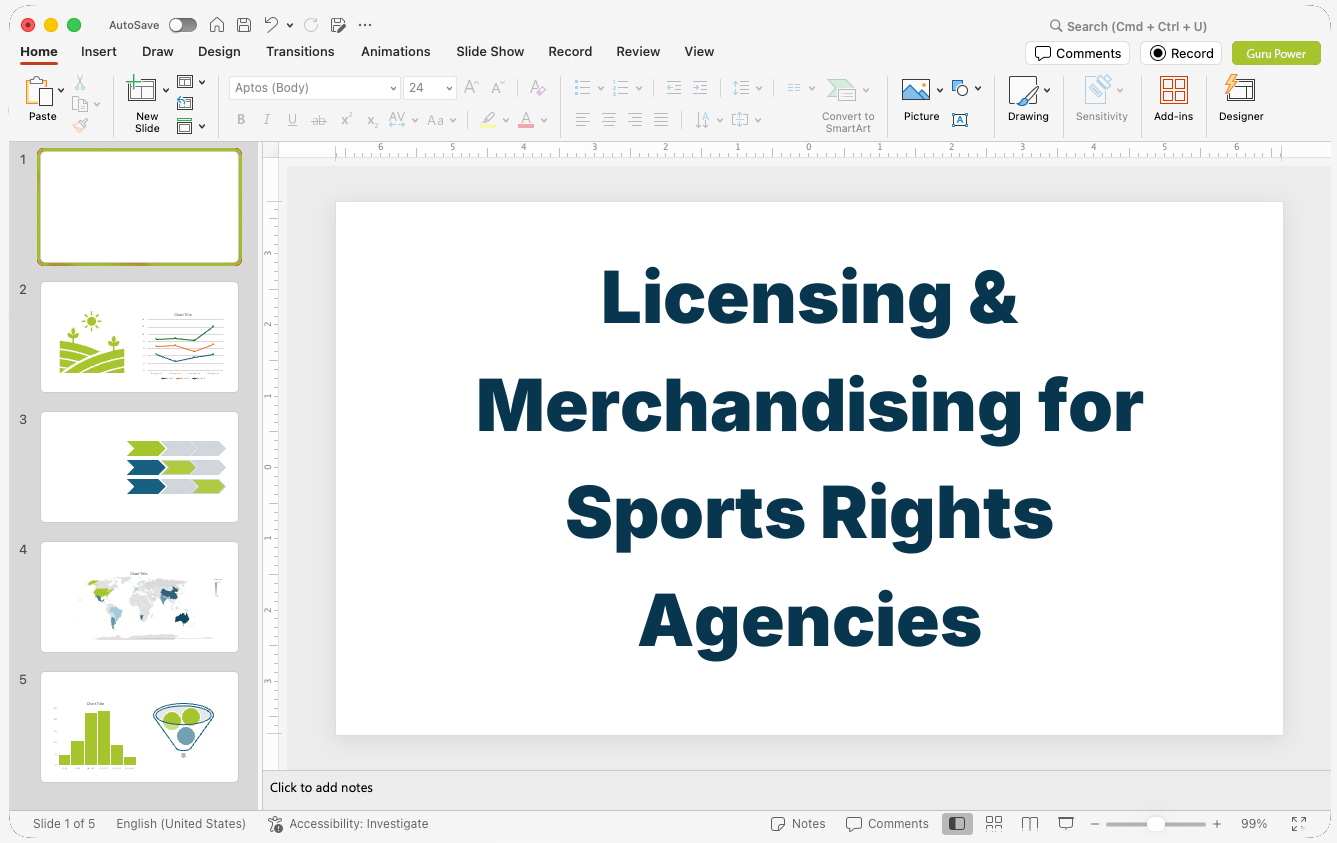Insert a text box
Screen dimensions: 1337x843
pyautogui.click(x=960, y=120)
